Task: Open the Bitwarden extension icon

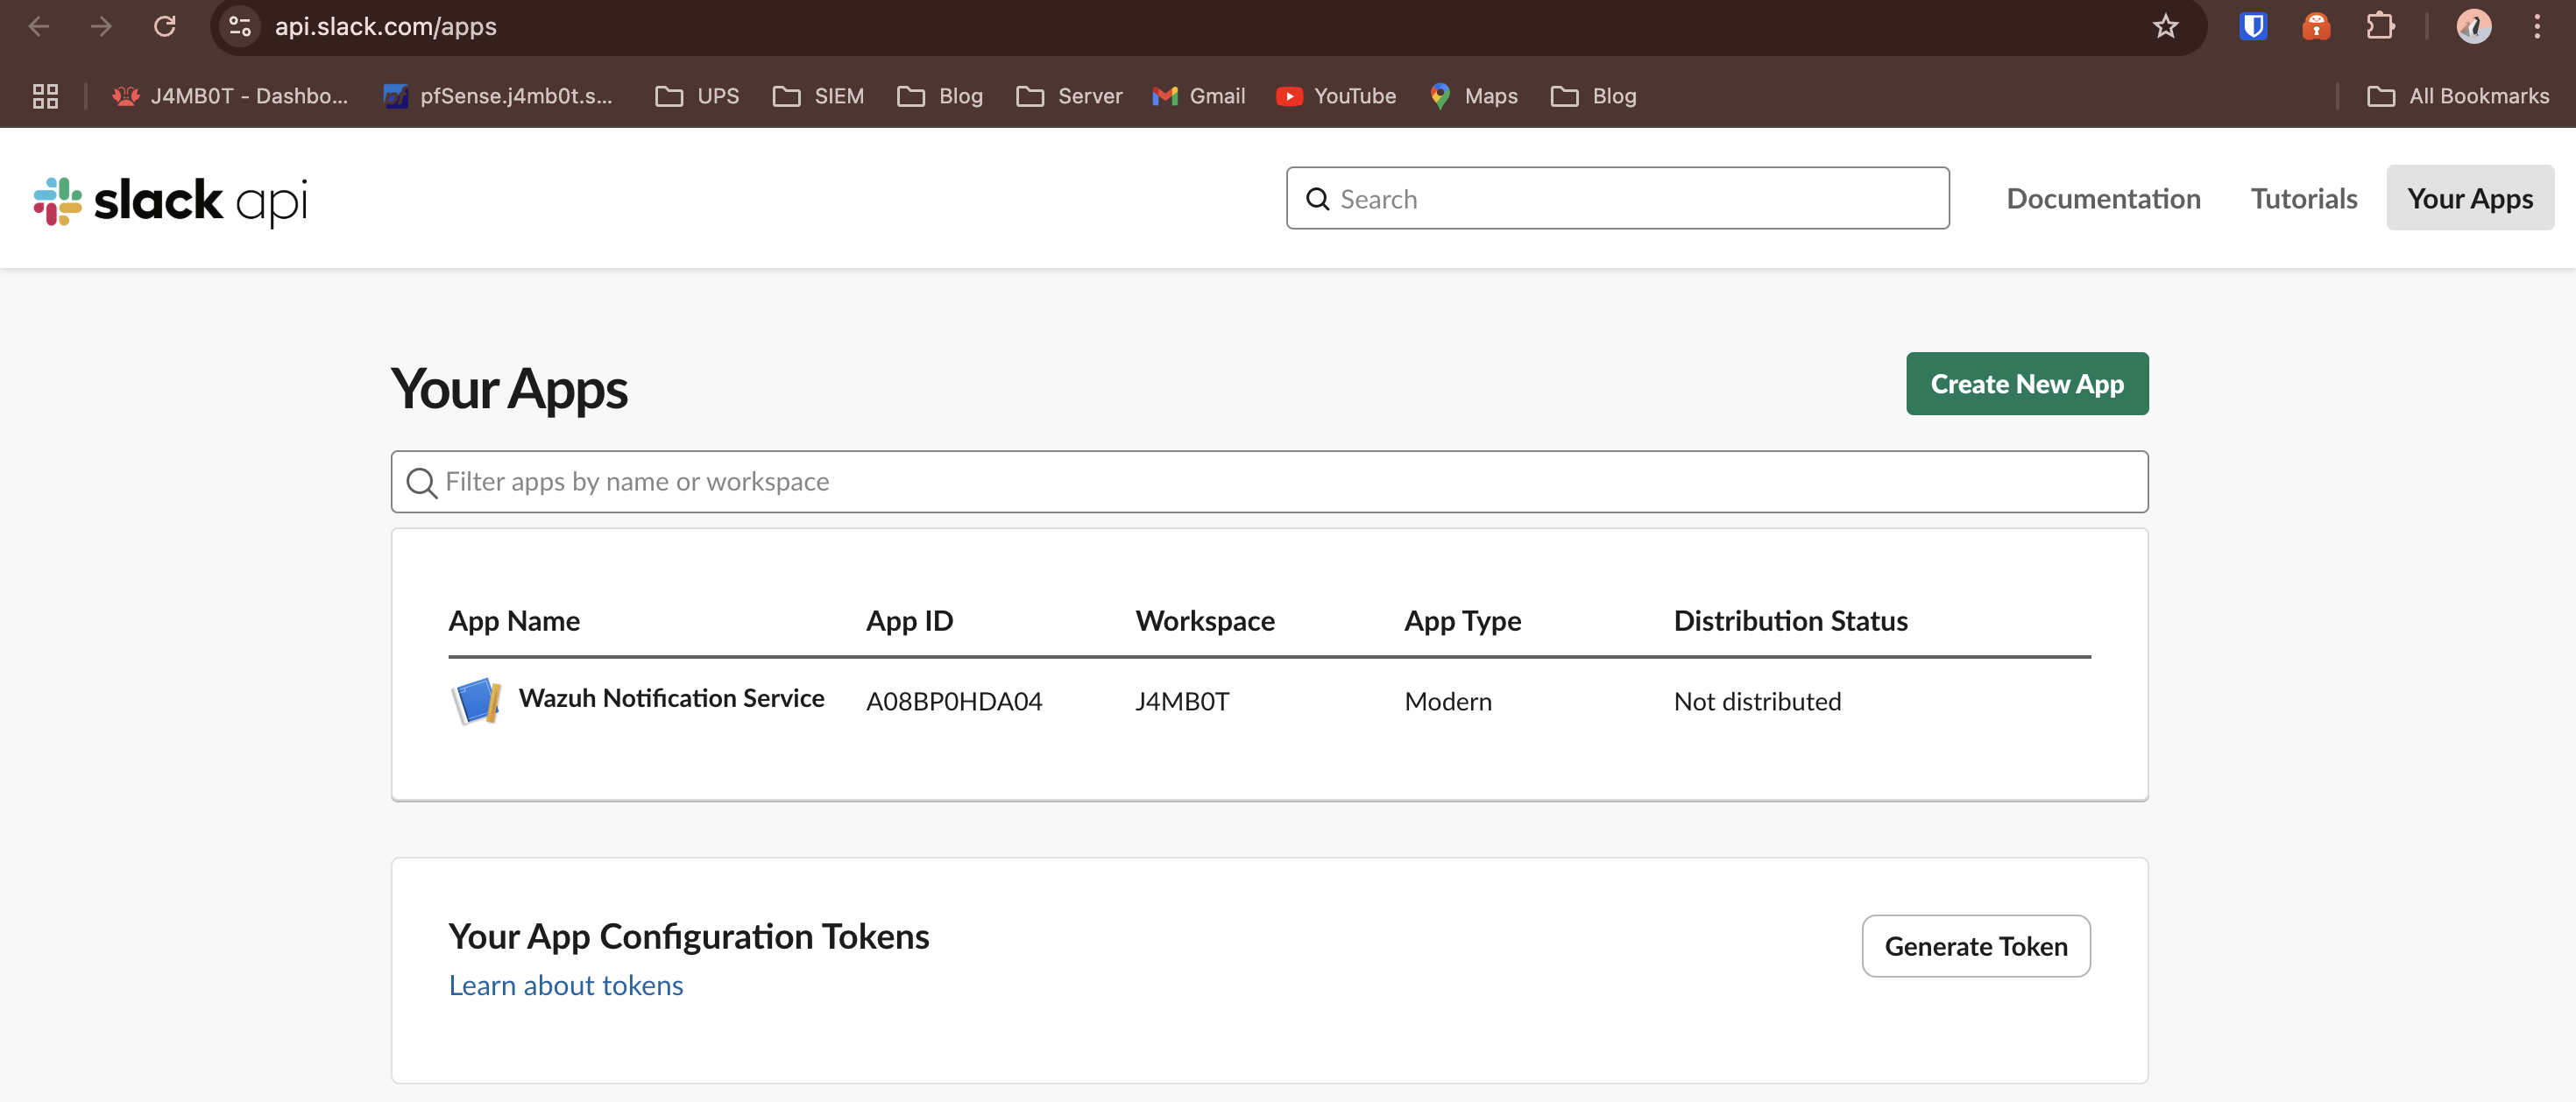Action: click(x=2252, y=27)
